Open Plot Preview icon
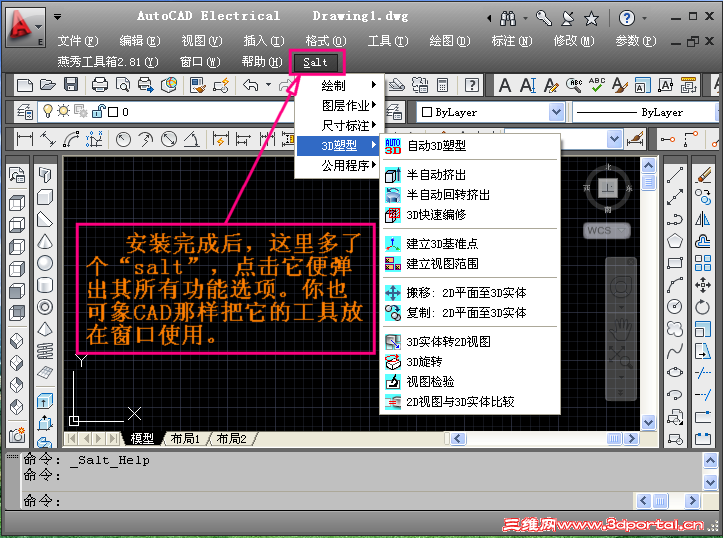 [x=123, y=85]
